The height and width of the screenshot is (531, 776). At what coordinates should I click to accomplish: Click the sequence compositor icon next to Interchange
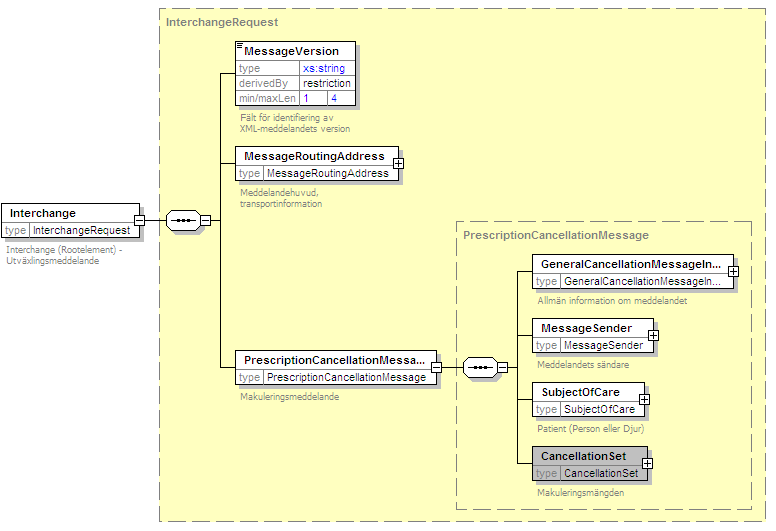[181, 221]
